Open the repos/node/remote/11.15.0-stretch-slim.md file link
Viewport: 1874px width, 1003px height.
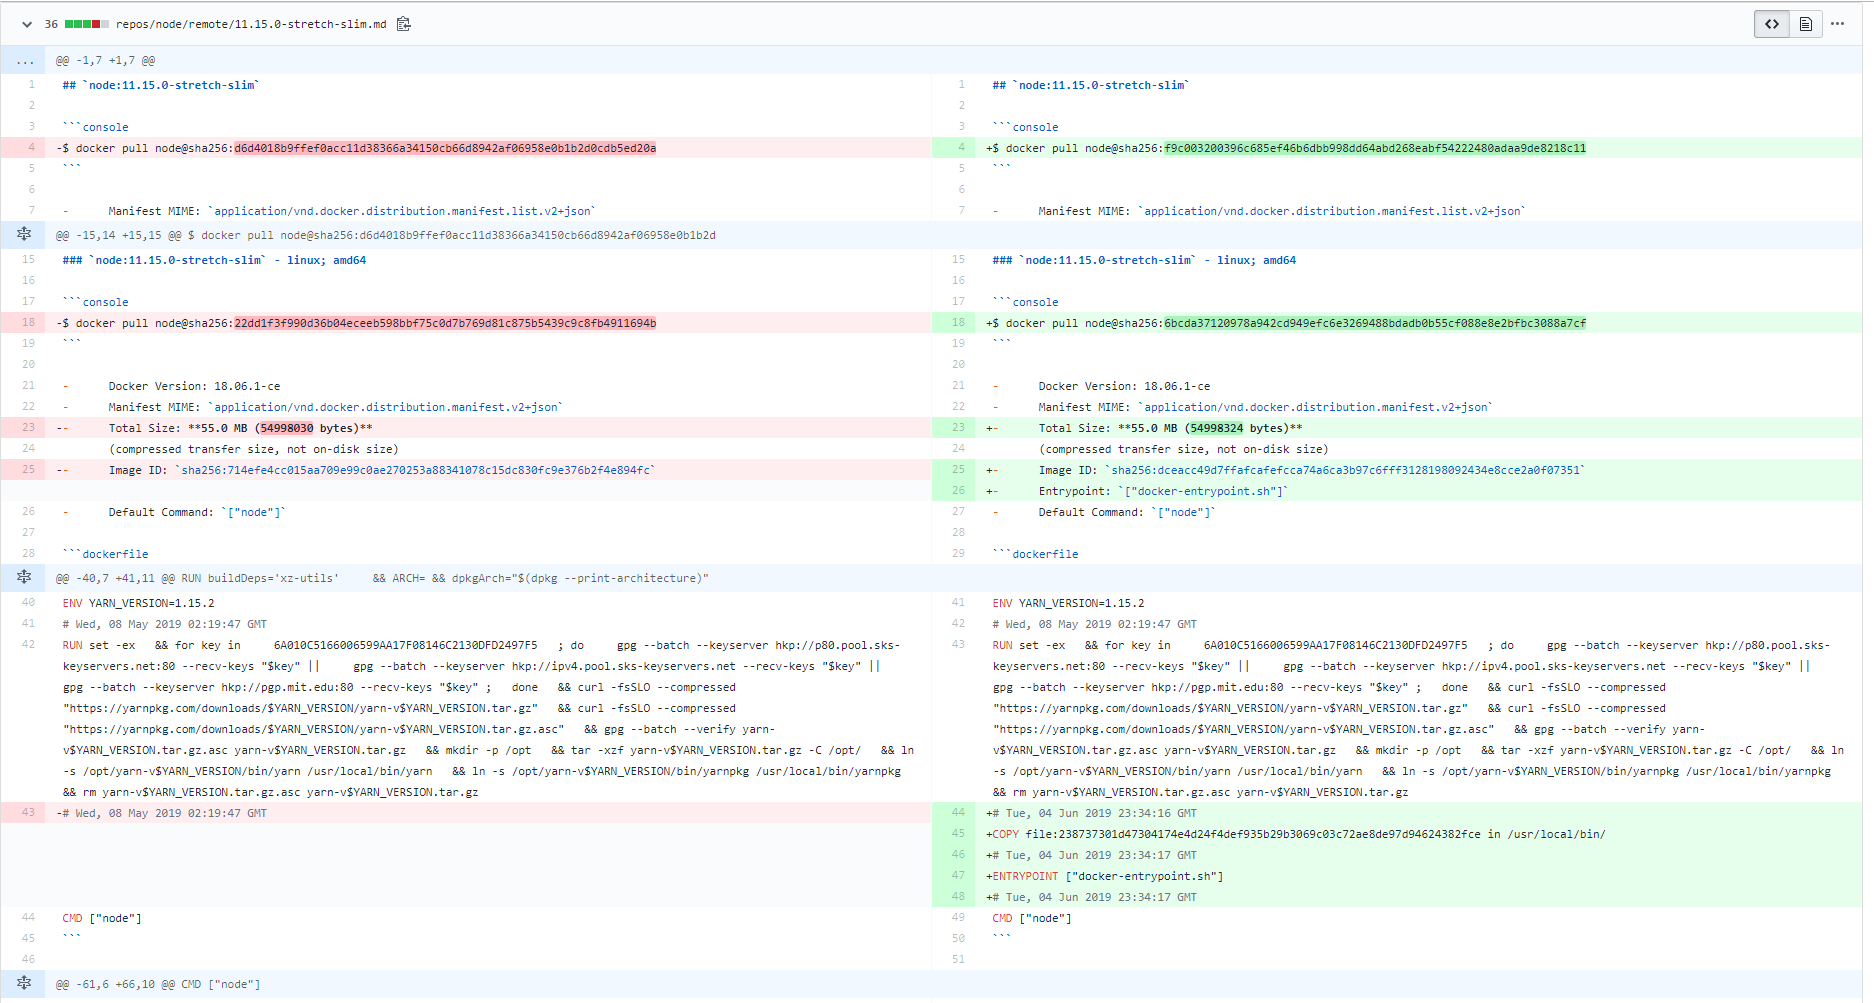[x=250, y=24]
